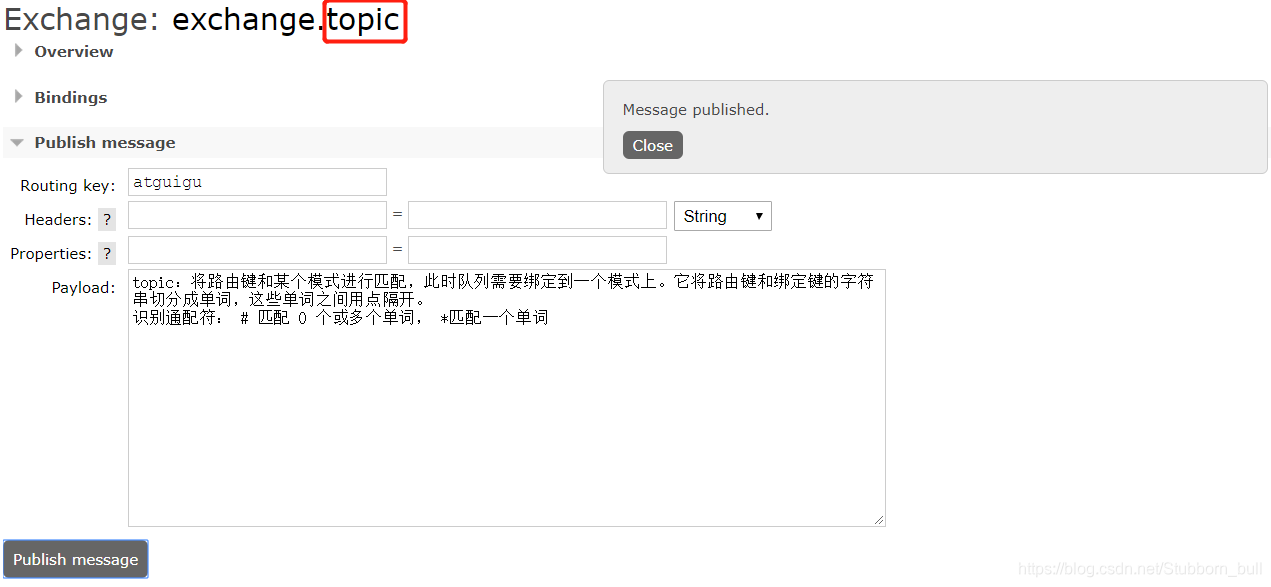Screen dimensions: 1271x587
Task: Click the Publish message button
Action: pos(75,559)
